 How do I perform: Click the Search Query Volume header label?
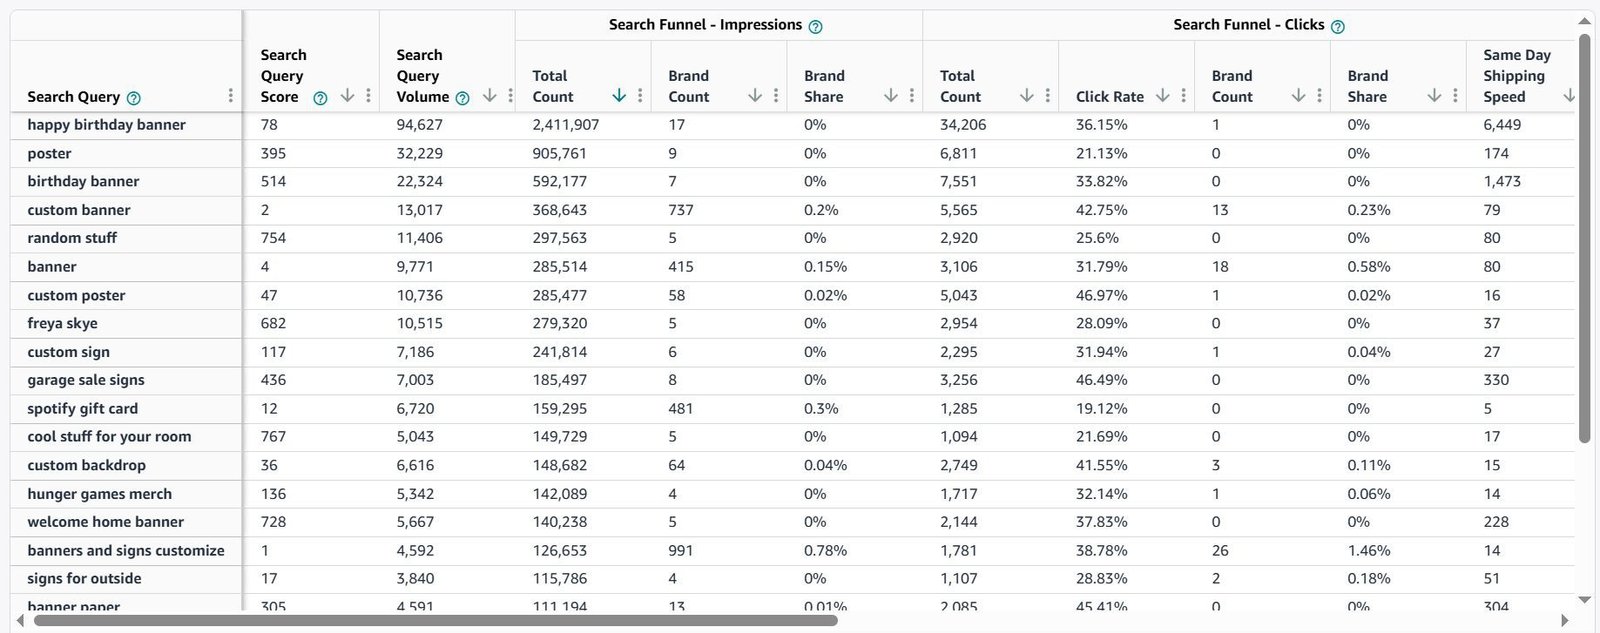(x=421, y=76)
